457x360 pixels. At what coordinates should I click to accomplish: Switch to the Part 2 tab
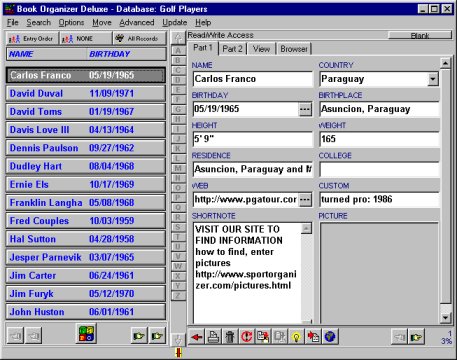[x=232, y=49]
